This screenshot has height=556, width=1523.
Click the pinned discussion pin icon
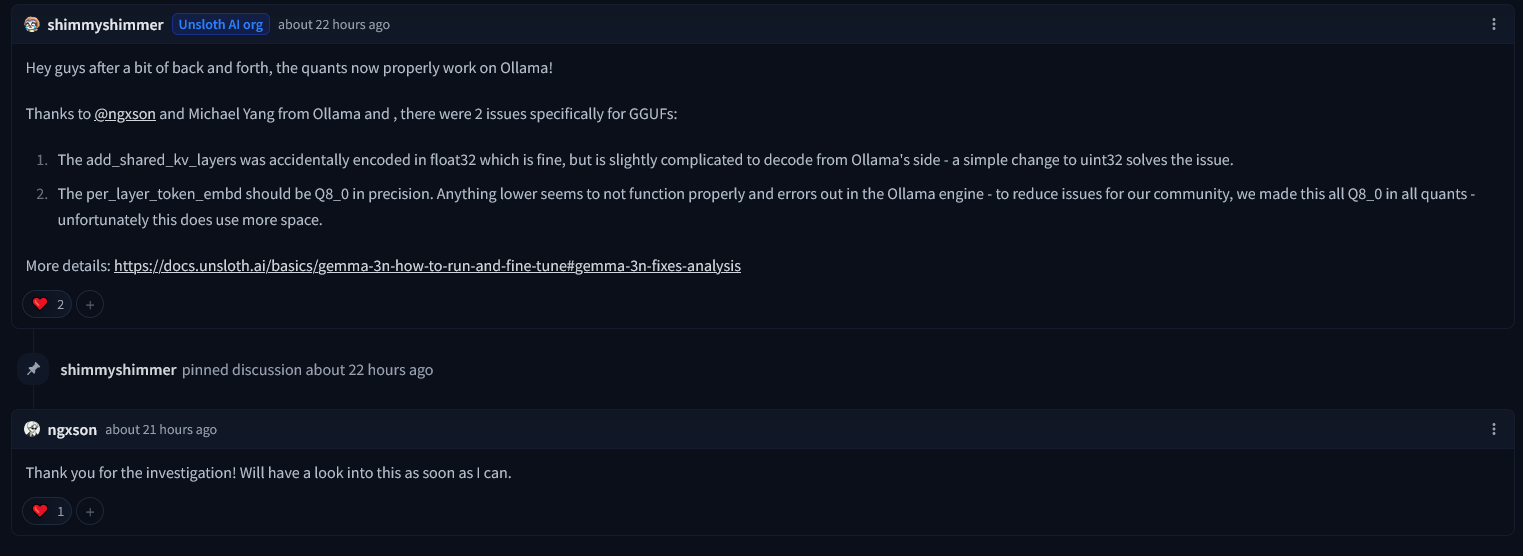[33, 369]
